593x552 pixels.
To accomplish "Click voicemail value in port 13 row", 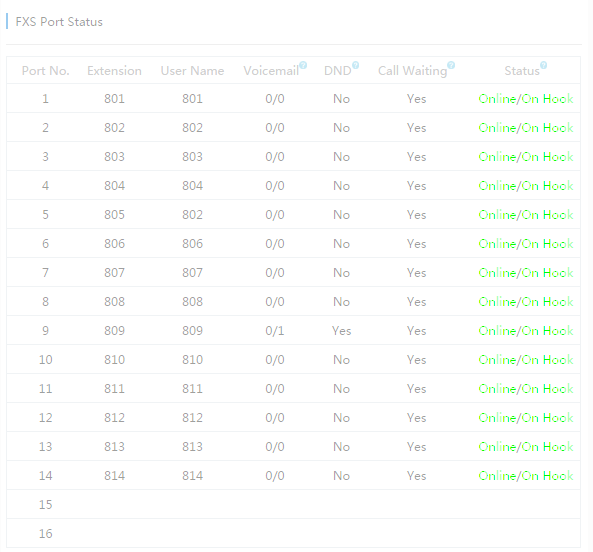I will (275, 447).
